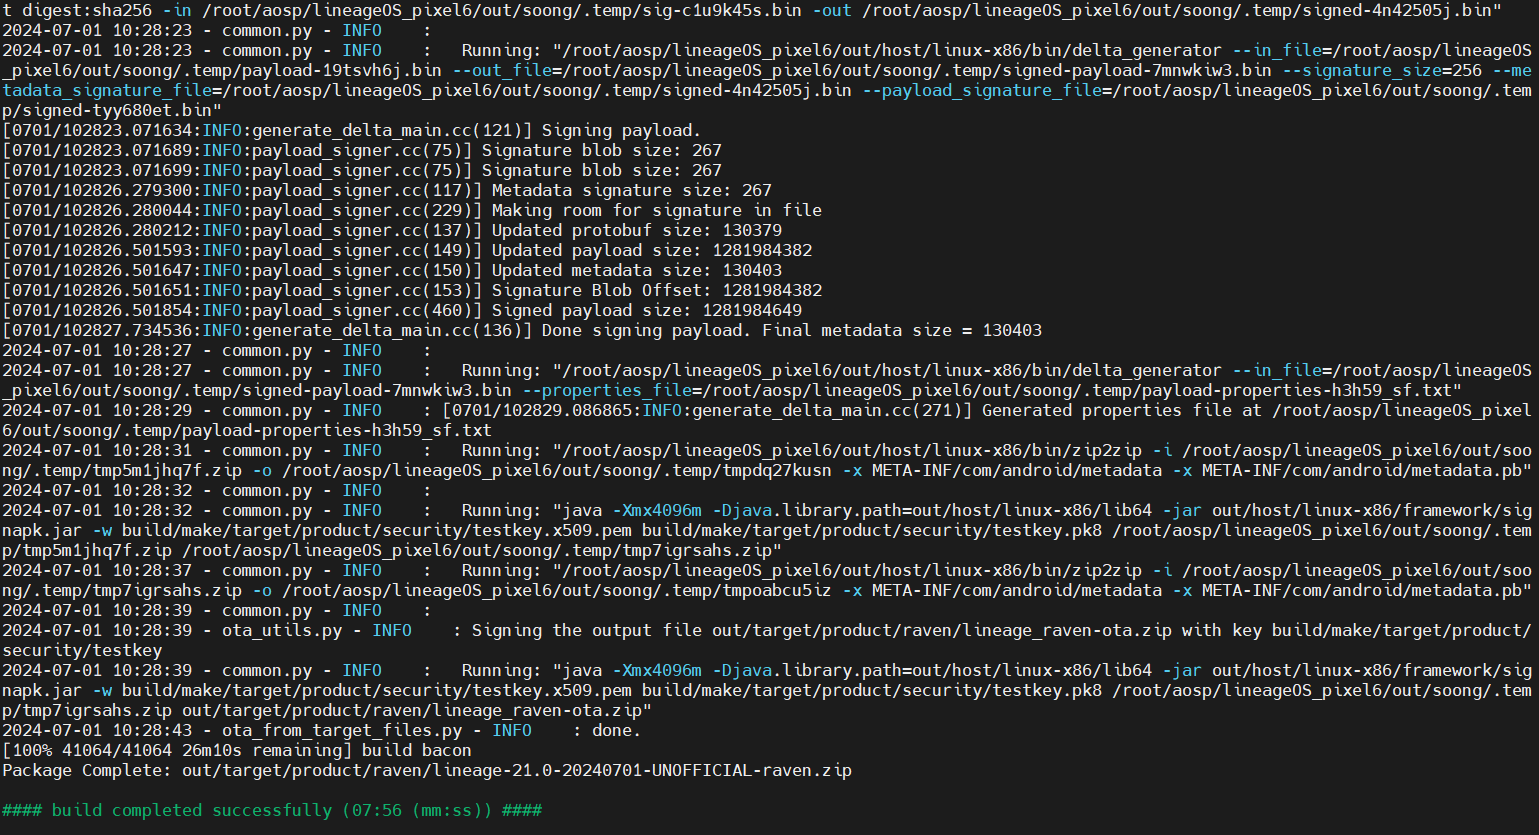Click 'payload_signer.cc(229)' source reference
The image size is (1539, 835).
tap(362, 210)
